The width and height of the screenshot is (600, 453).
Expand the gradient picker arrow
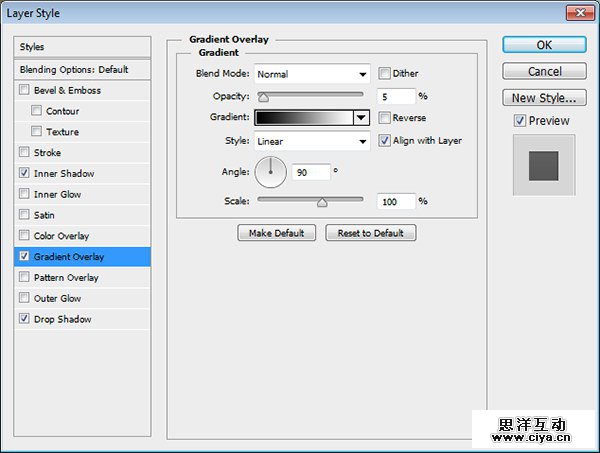click(x=361, y=117)
